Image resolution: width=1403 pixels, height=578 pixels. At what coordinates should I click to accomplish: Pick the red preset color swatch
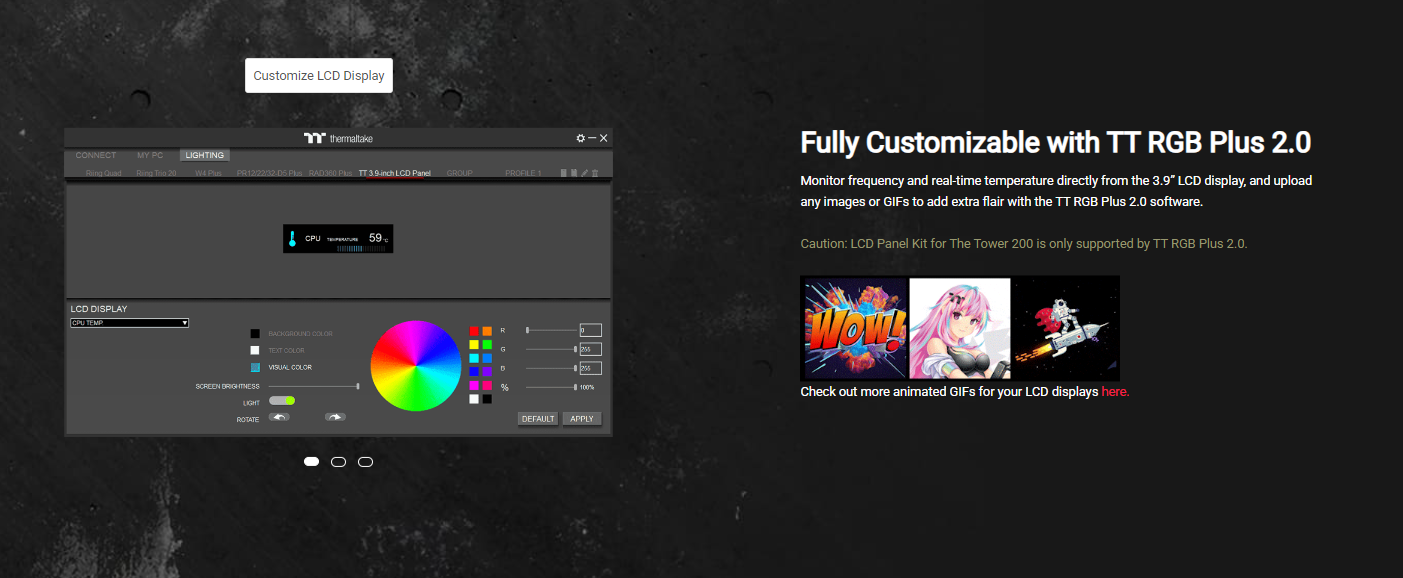point(474,331)
